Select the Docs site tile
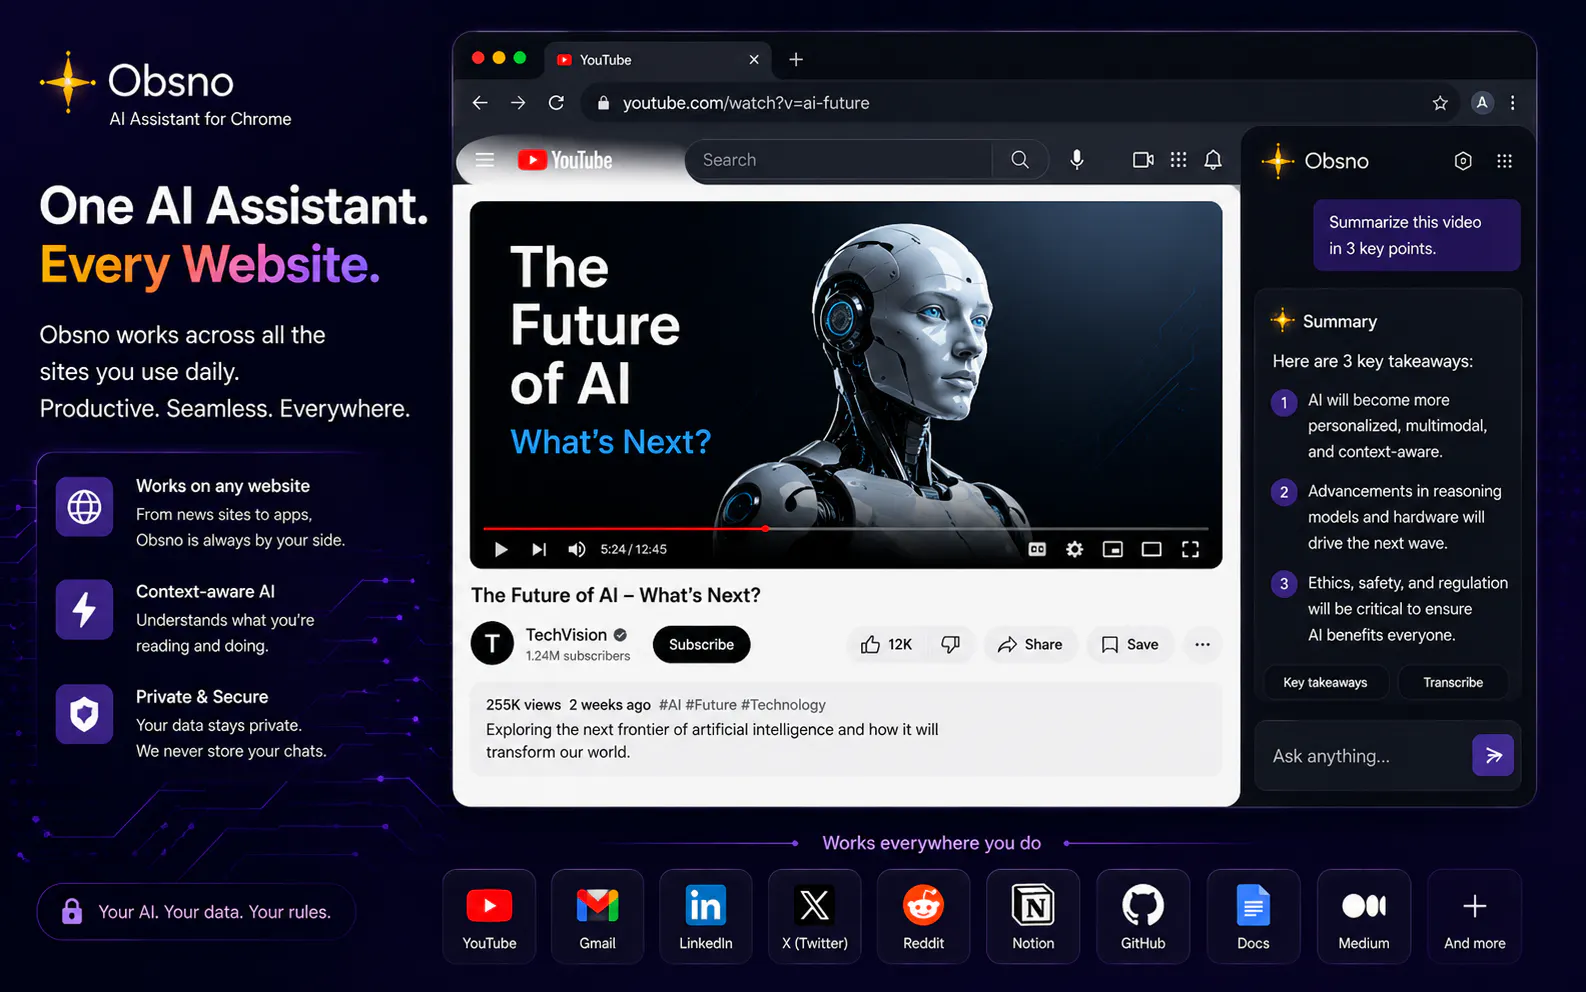Viewport: 1586px width, 992px height. [x=1253, y=917]
